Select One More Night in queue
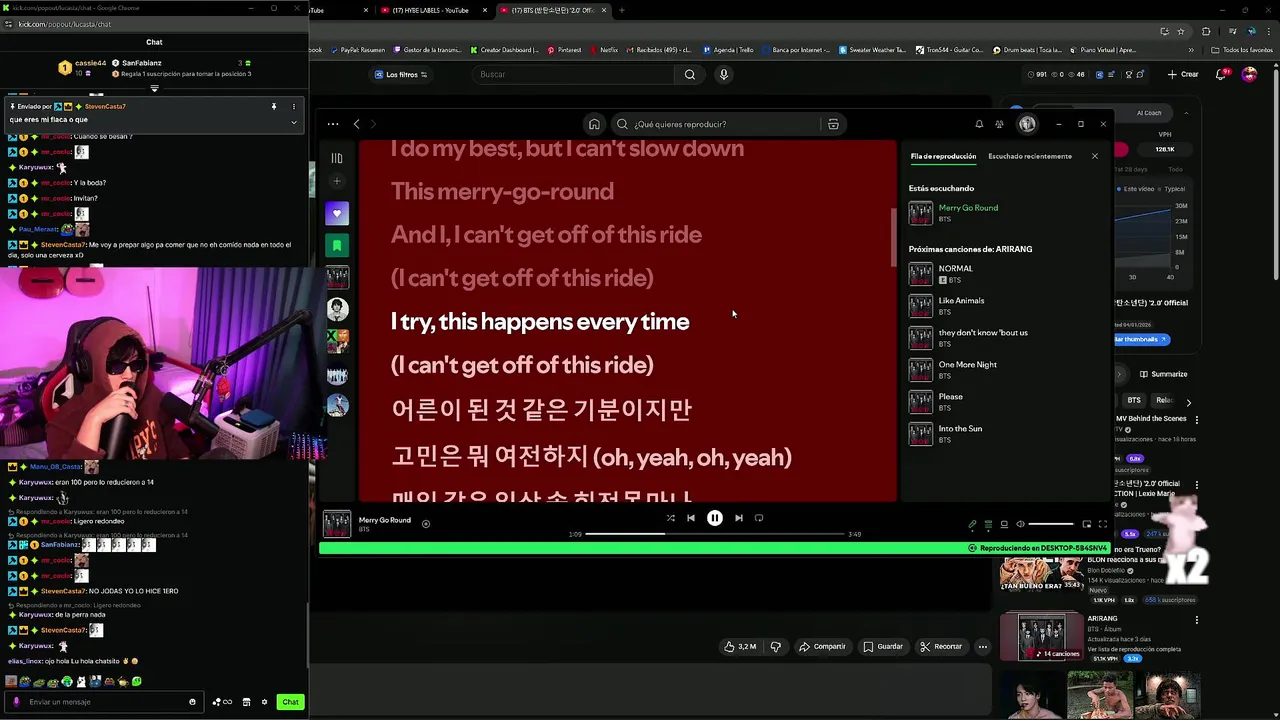Screen dimensions: 1280x720 (x=1004, y=369)
